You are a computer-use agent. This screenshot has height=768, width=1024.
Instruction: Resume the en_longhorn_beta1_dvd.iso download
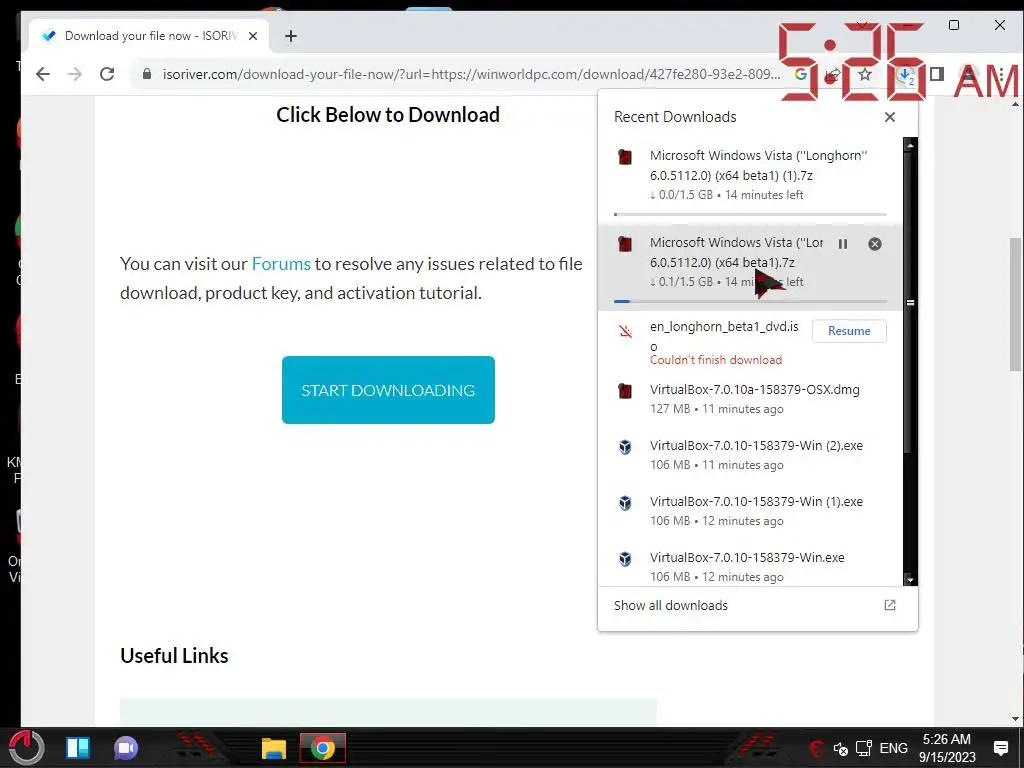click(849, 330)
